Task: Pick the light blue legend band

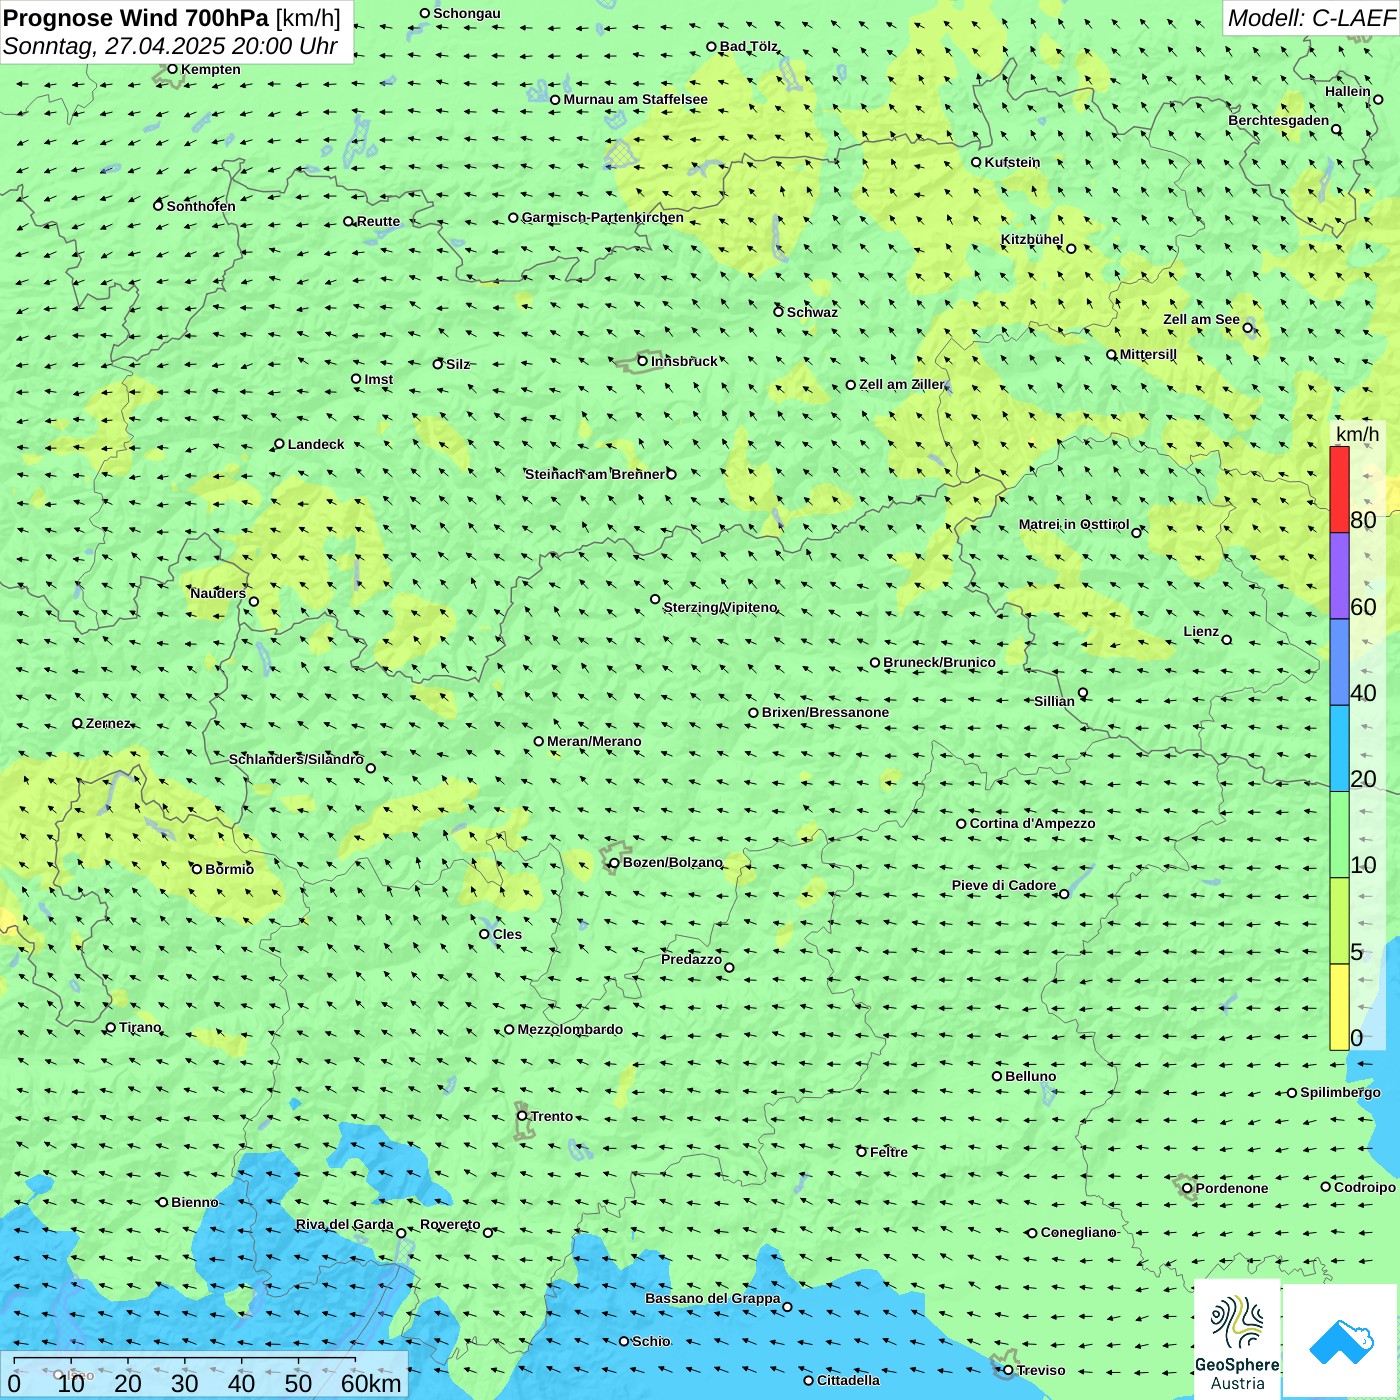Action: point(1339,749)
